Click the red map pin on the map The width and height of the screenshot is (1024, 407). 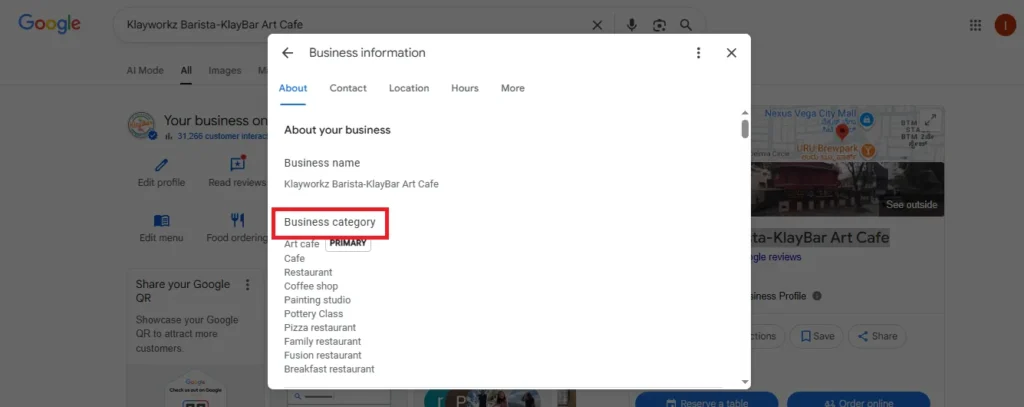(x=842, y=133)
